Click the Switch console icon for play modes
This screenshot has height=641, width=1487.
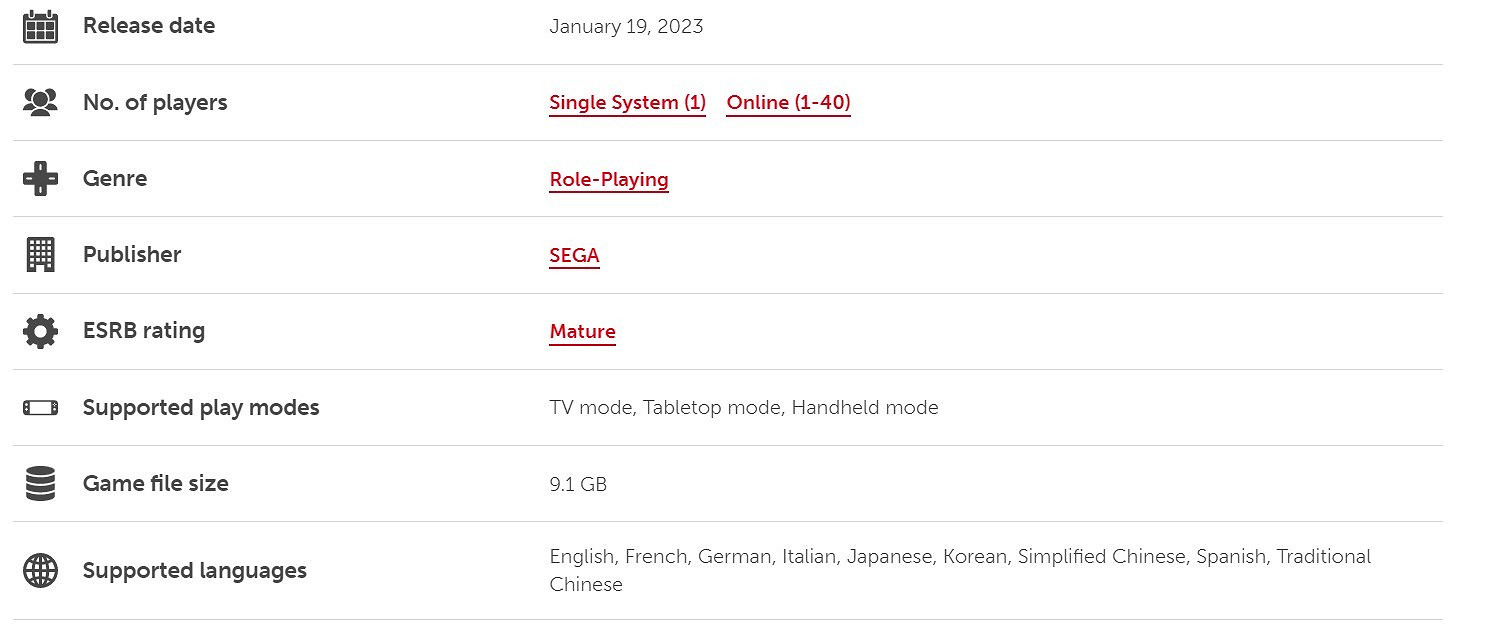coord(40,408)
